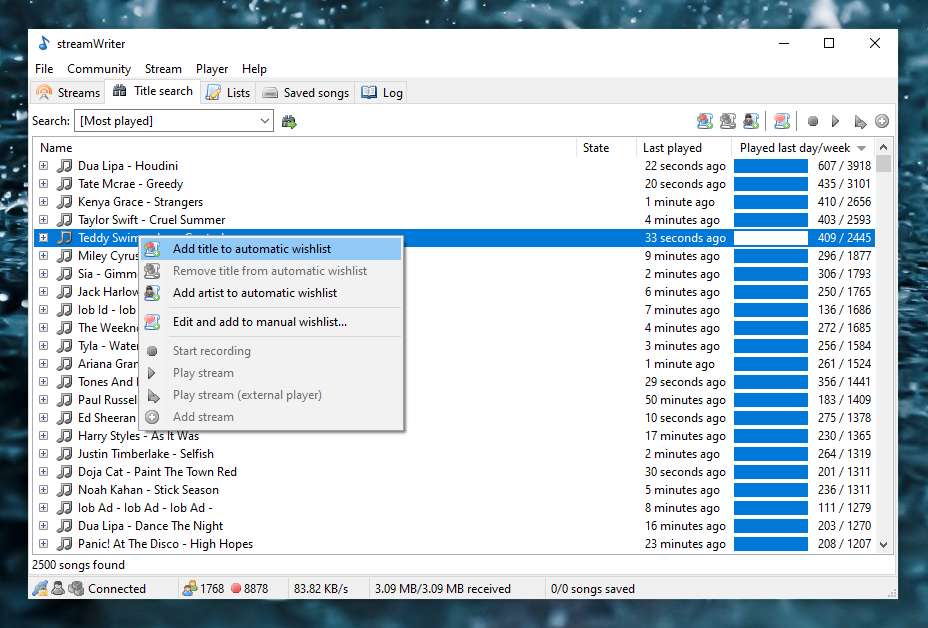Open the File menu
Image resolution: width=928 pixels, height=628 pixels.
44,69
